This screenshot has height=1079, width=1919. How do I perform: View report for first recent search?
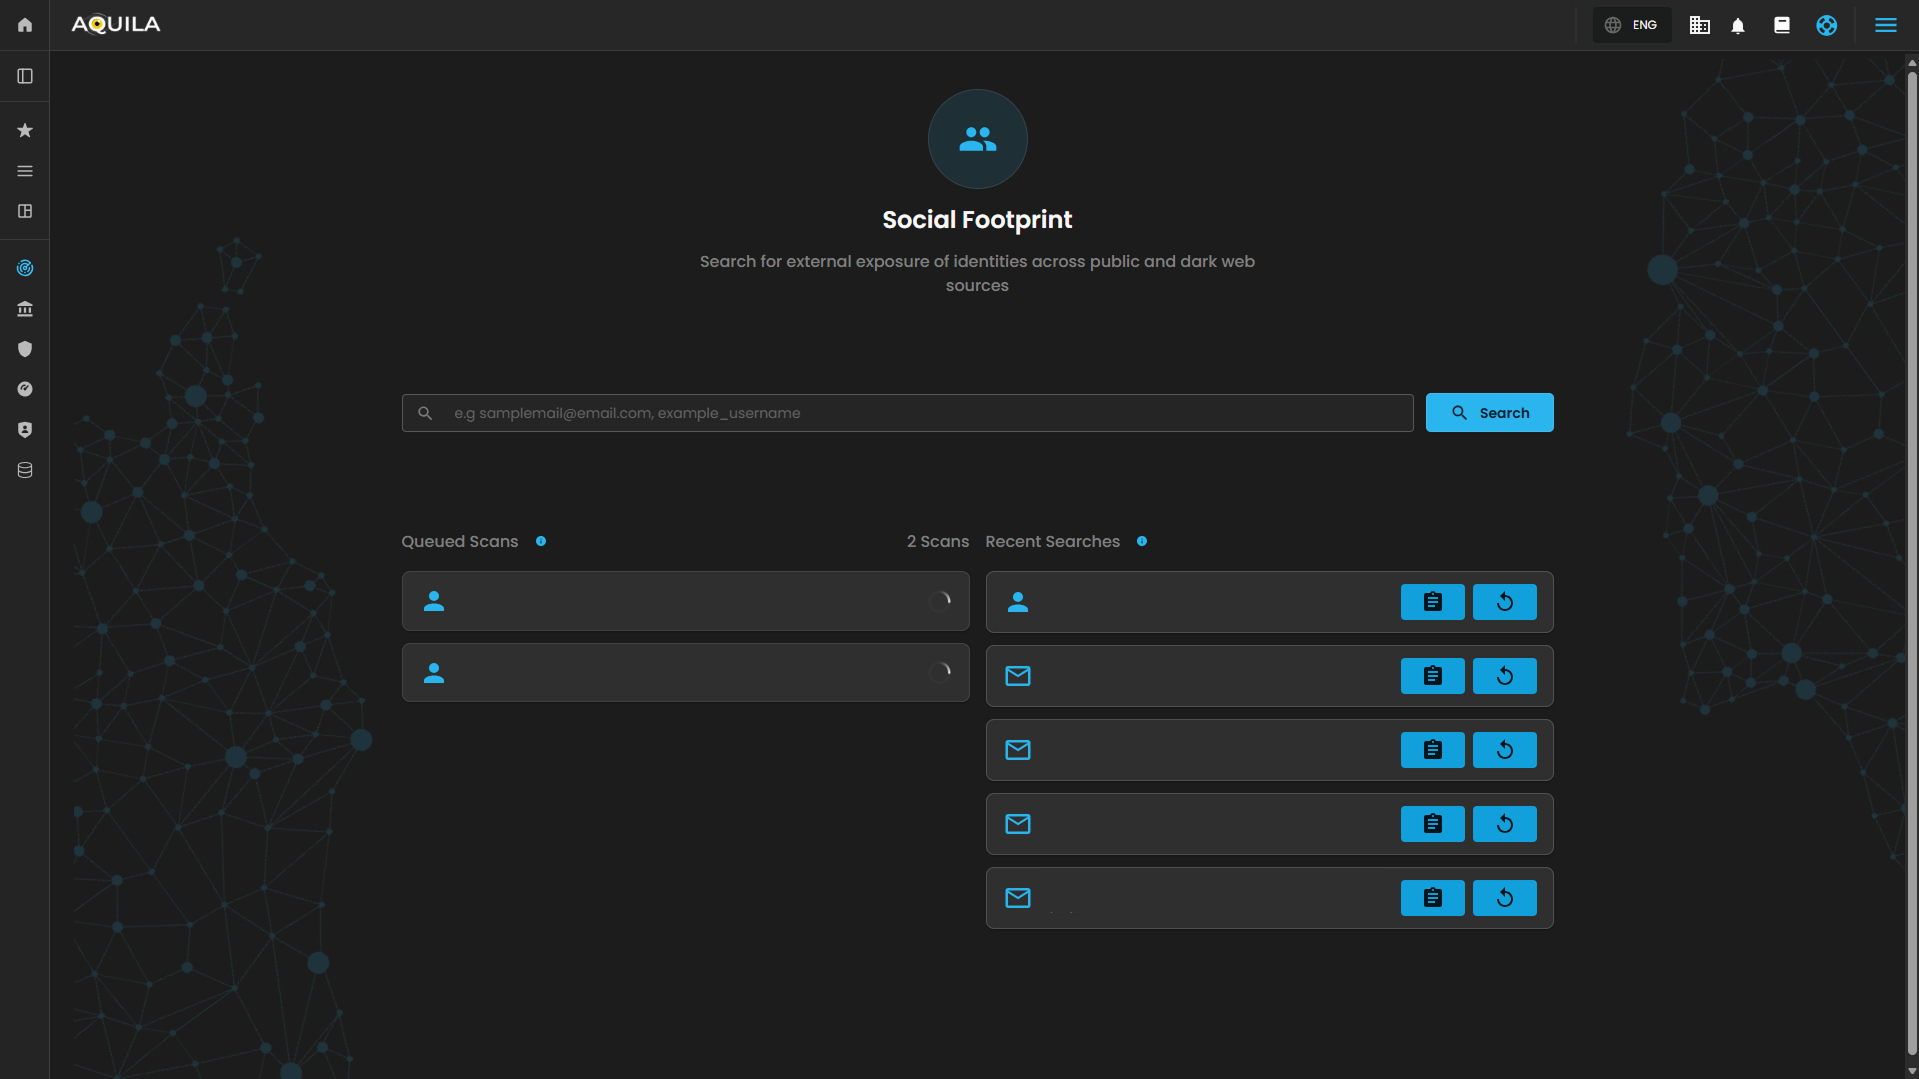(1432, 602)
